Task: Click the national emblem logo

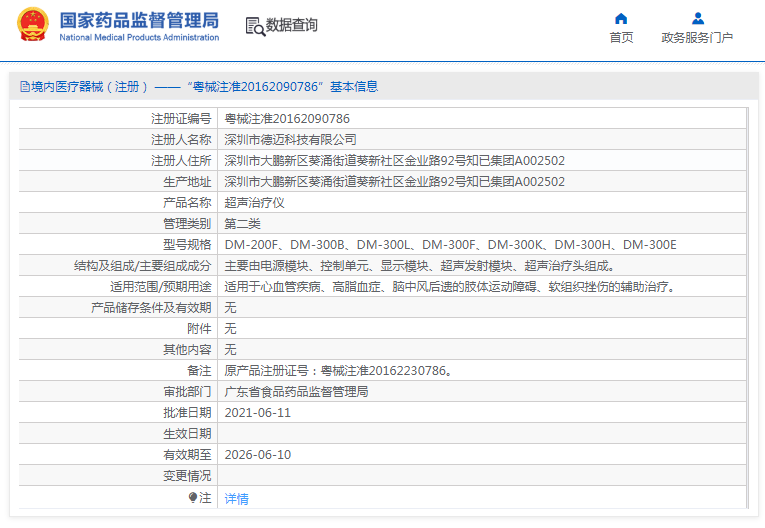Action: [33, 24]
